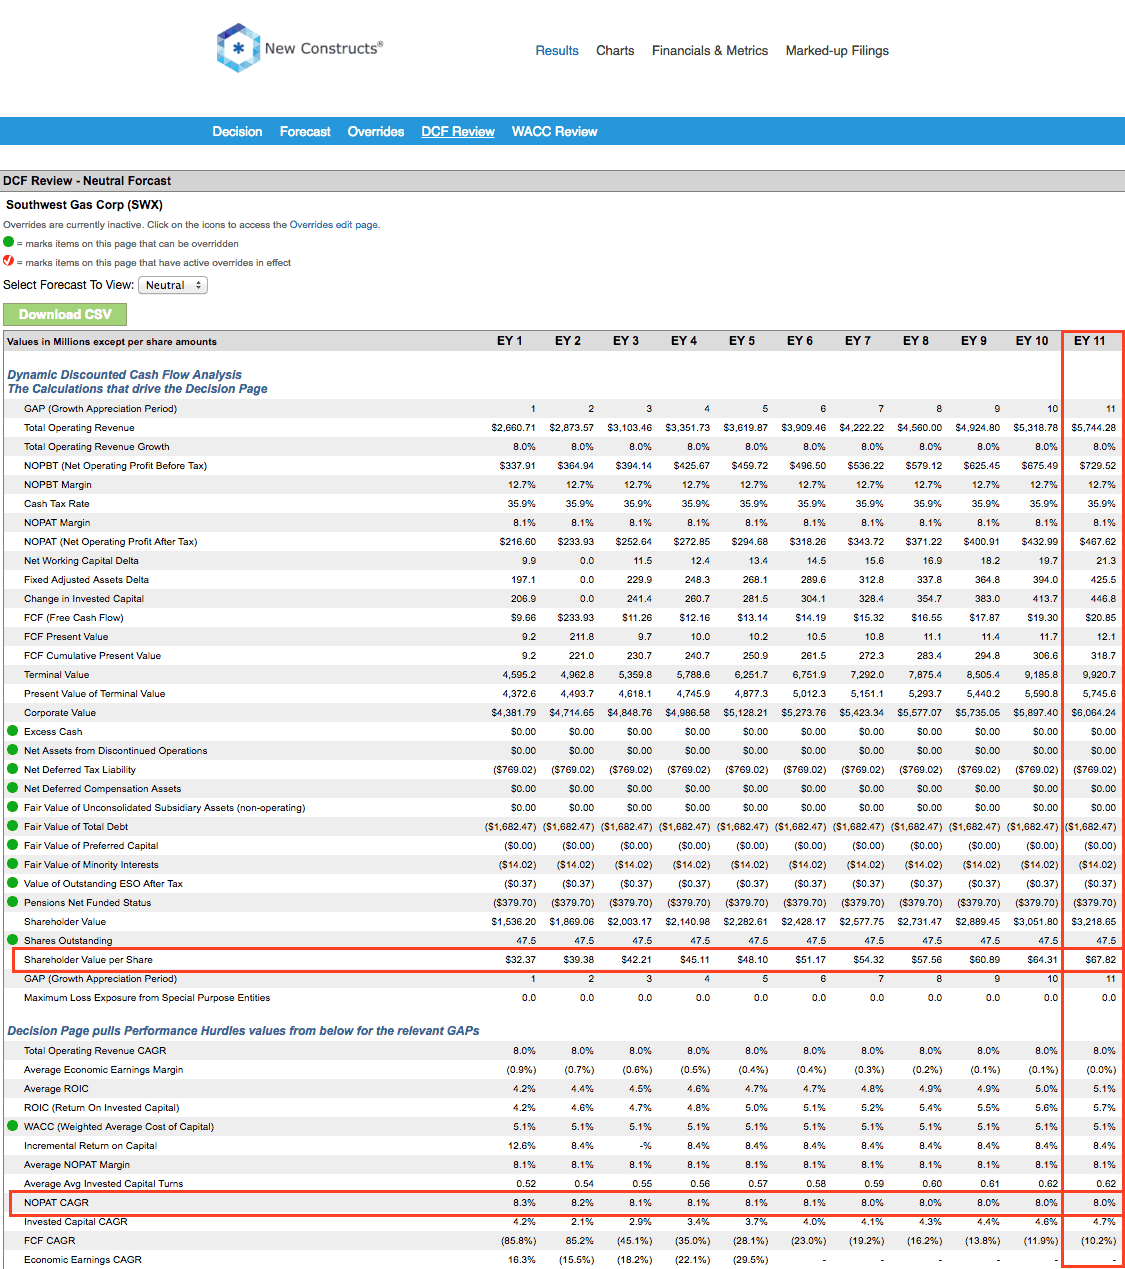1125x1269 pixels.
Task: Click the Average Avg Invested Capital Turns label
Action: tap(104, 1183)
